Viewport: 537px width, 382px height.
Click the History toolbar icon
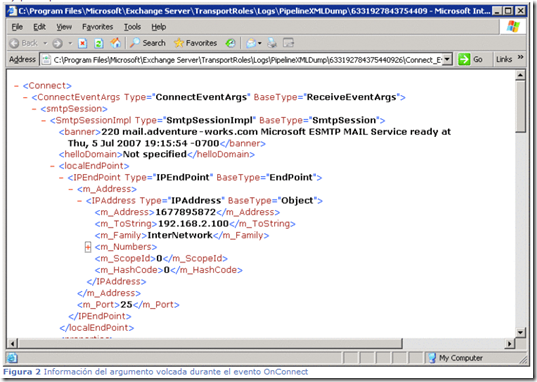click(x=230, y=43)
